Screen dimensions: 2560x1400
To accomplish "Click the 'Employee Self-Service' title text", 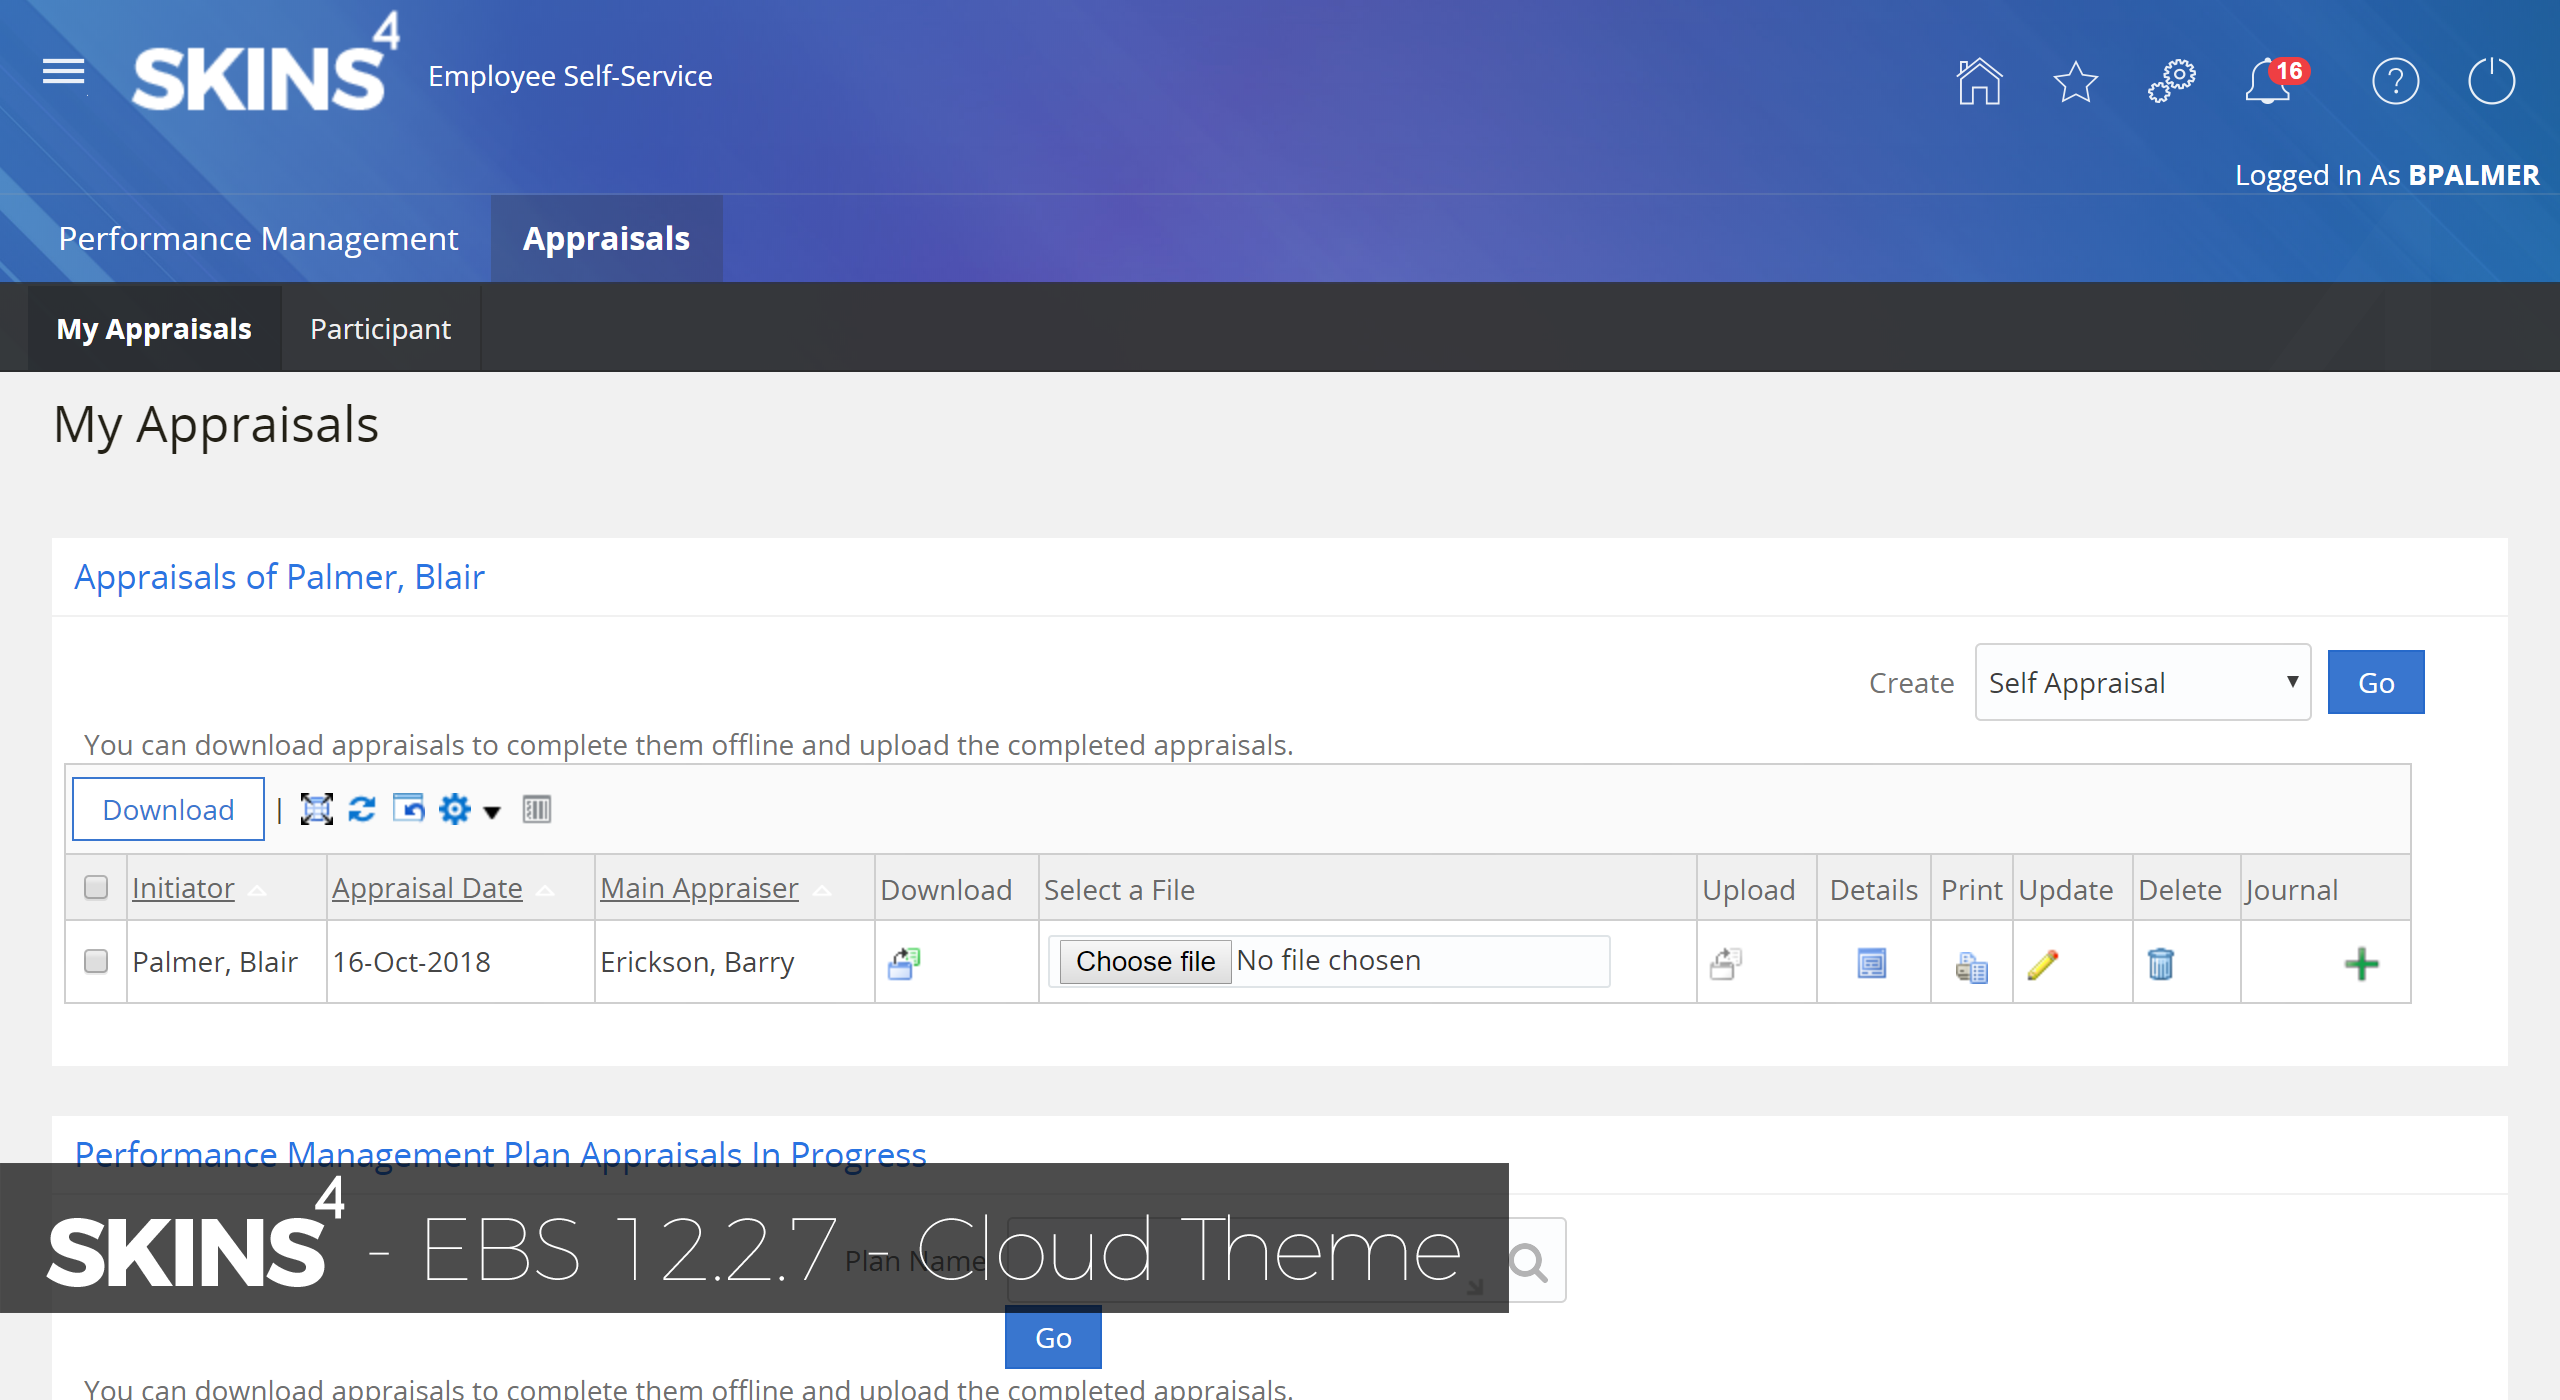I will click(570, 76).
